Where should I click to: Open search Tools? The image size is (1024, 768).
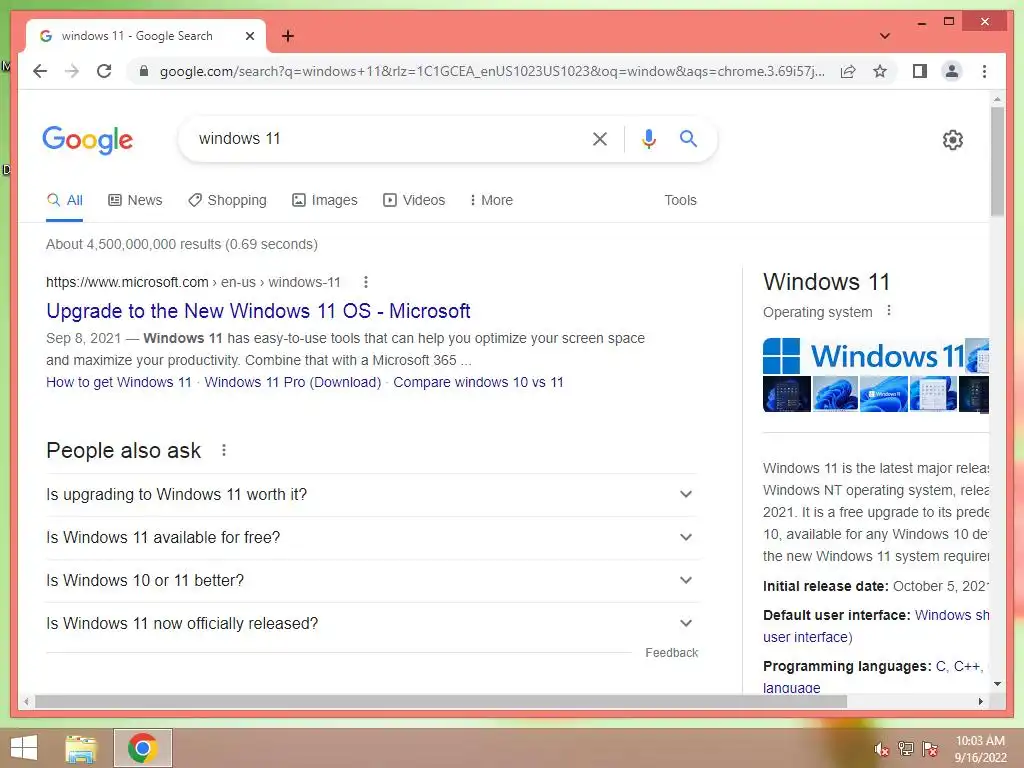(x=680, y=200)
